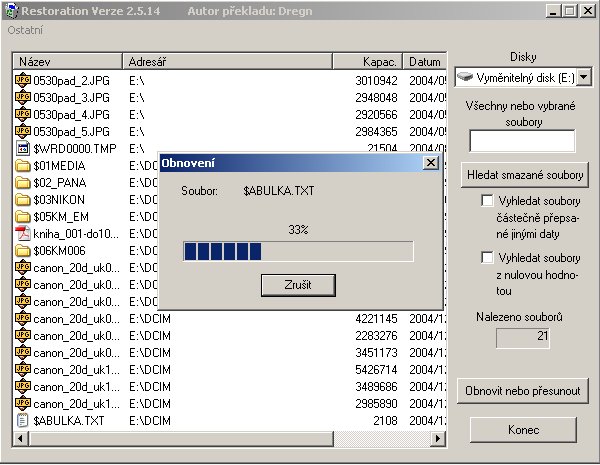Sort by Název column header
600x465 pixels.
[x=67, y=61]
